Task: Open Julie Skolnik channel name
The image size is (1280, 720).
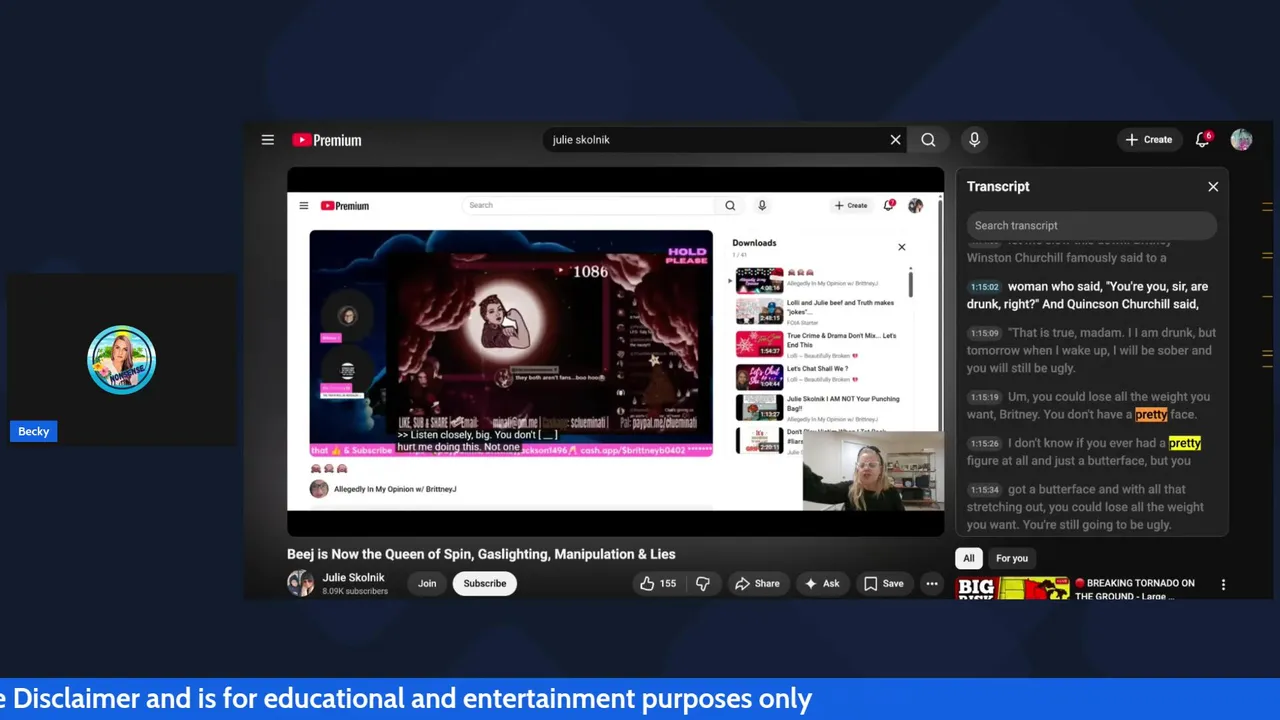Action: (353, 577)
